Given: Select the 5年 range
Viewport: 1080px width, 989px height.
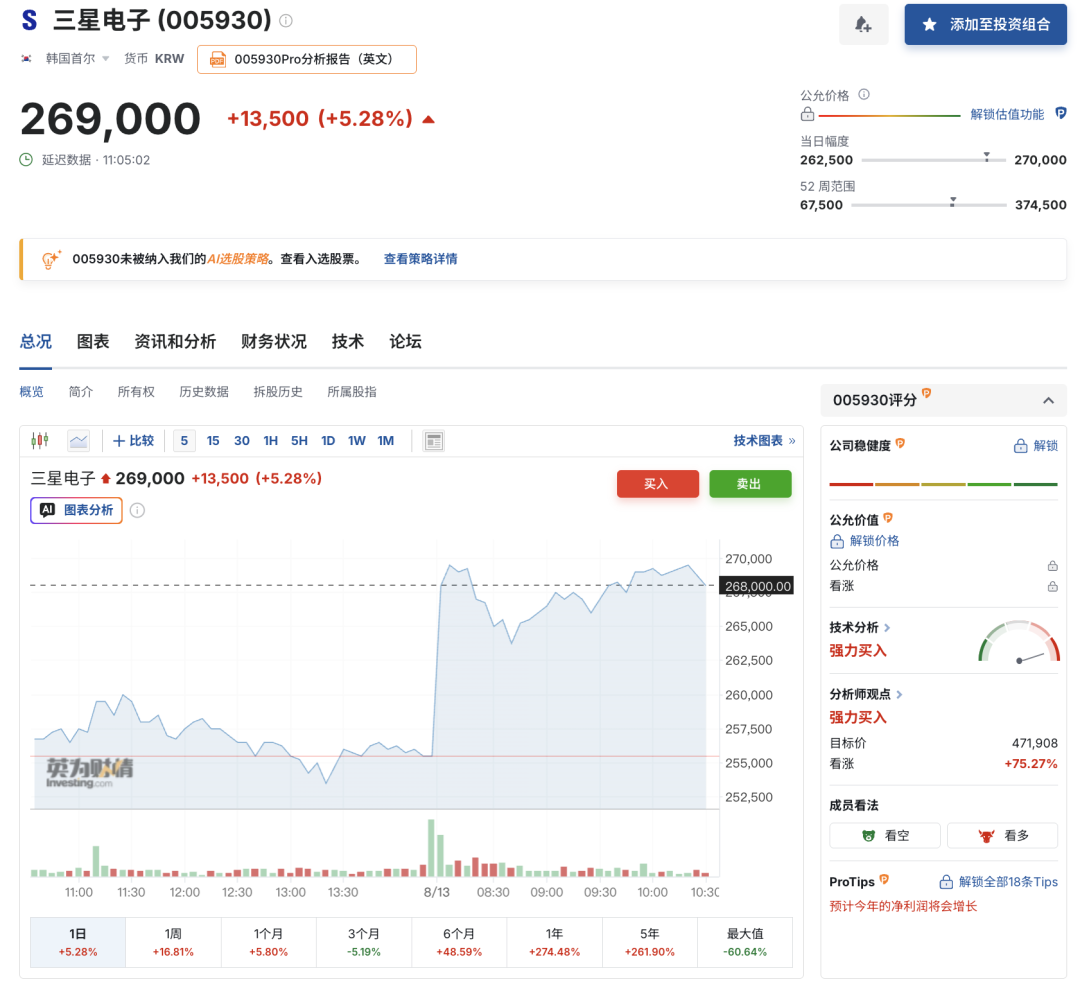Looking at the screenshot, I should [x=650, y=942].
